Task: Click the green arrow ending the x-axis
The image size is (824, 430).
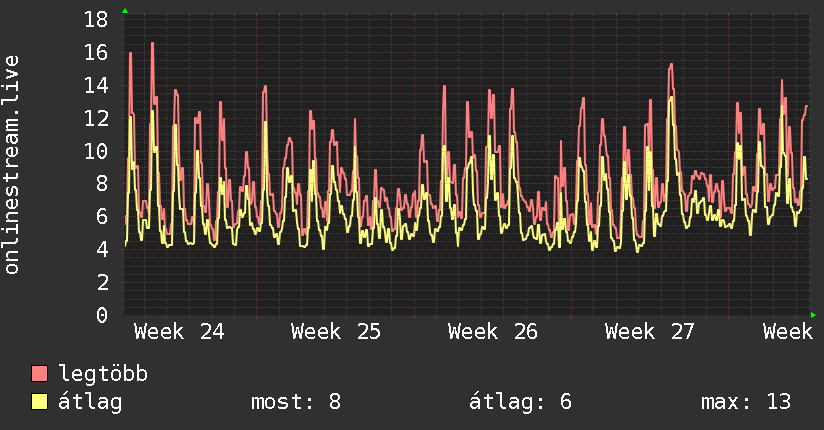Action: tap(813, 315)
